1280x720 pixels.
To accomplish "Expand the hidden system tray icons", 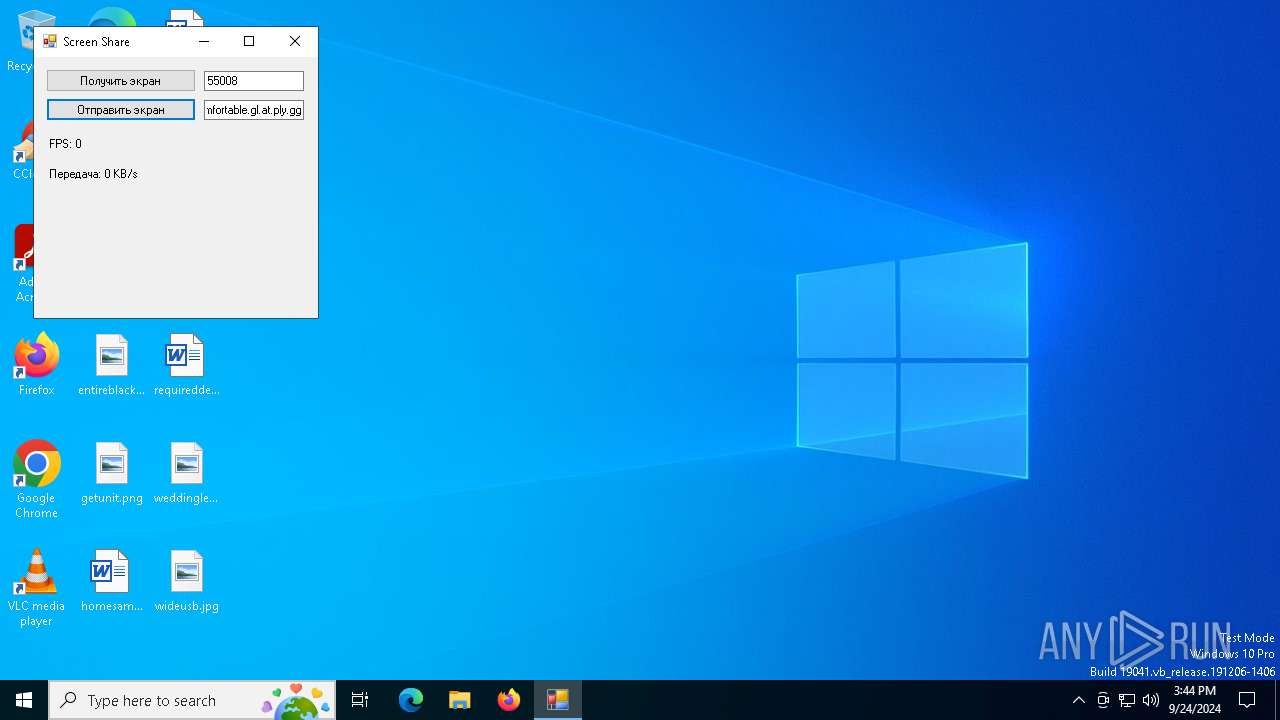I will tap(1078, 700).
